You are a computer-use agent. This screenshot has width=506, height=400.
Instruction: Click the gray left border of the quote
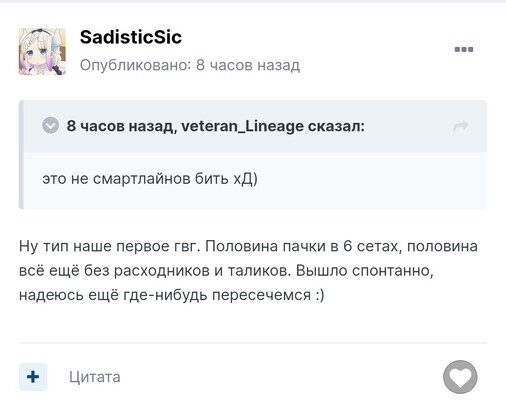coord(21,155)
